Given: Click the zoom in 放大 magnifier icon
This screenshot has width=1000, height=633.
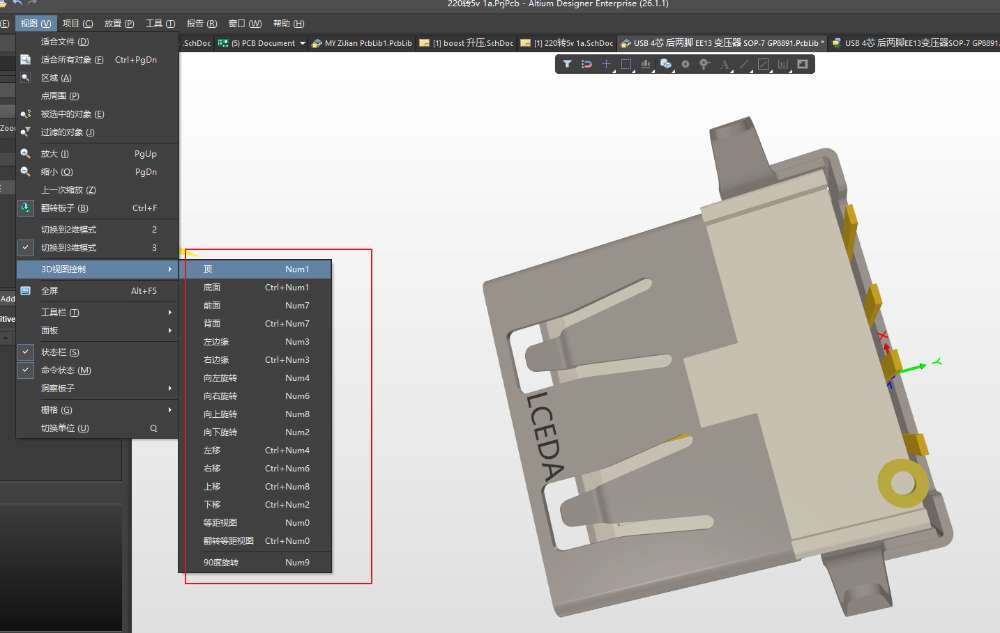Looking at the screenshot, I should 26,154.
